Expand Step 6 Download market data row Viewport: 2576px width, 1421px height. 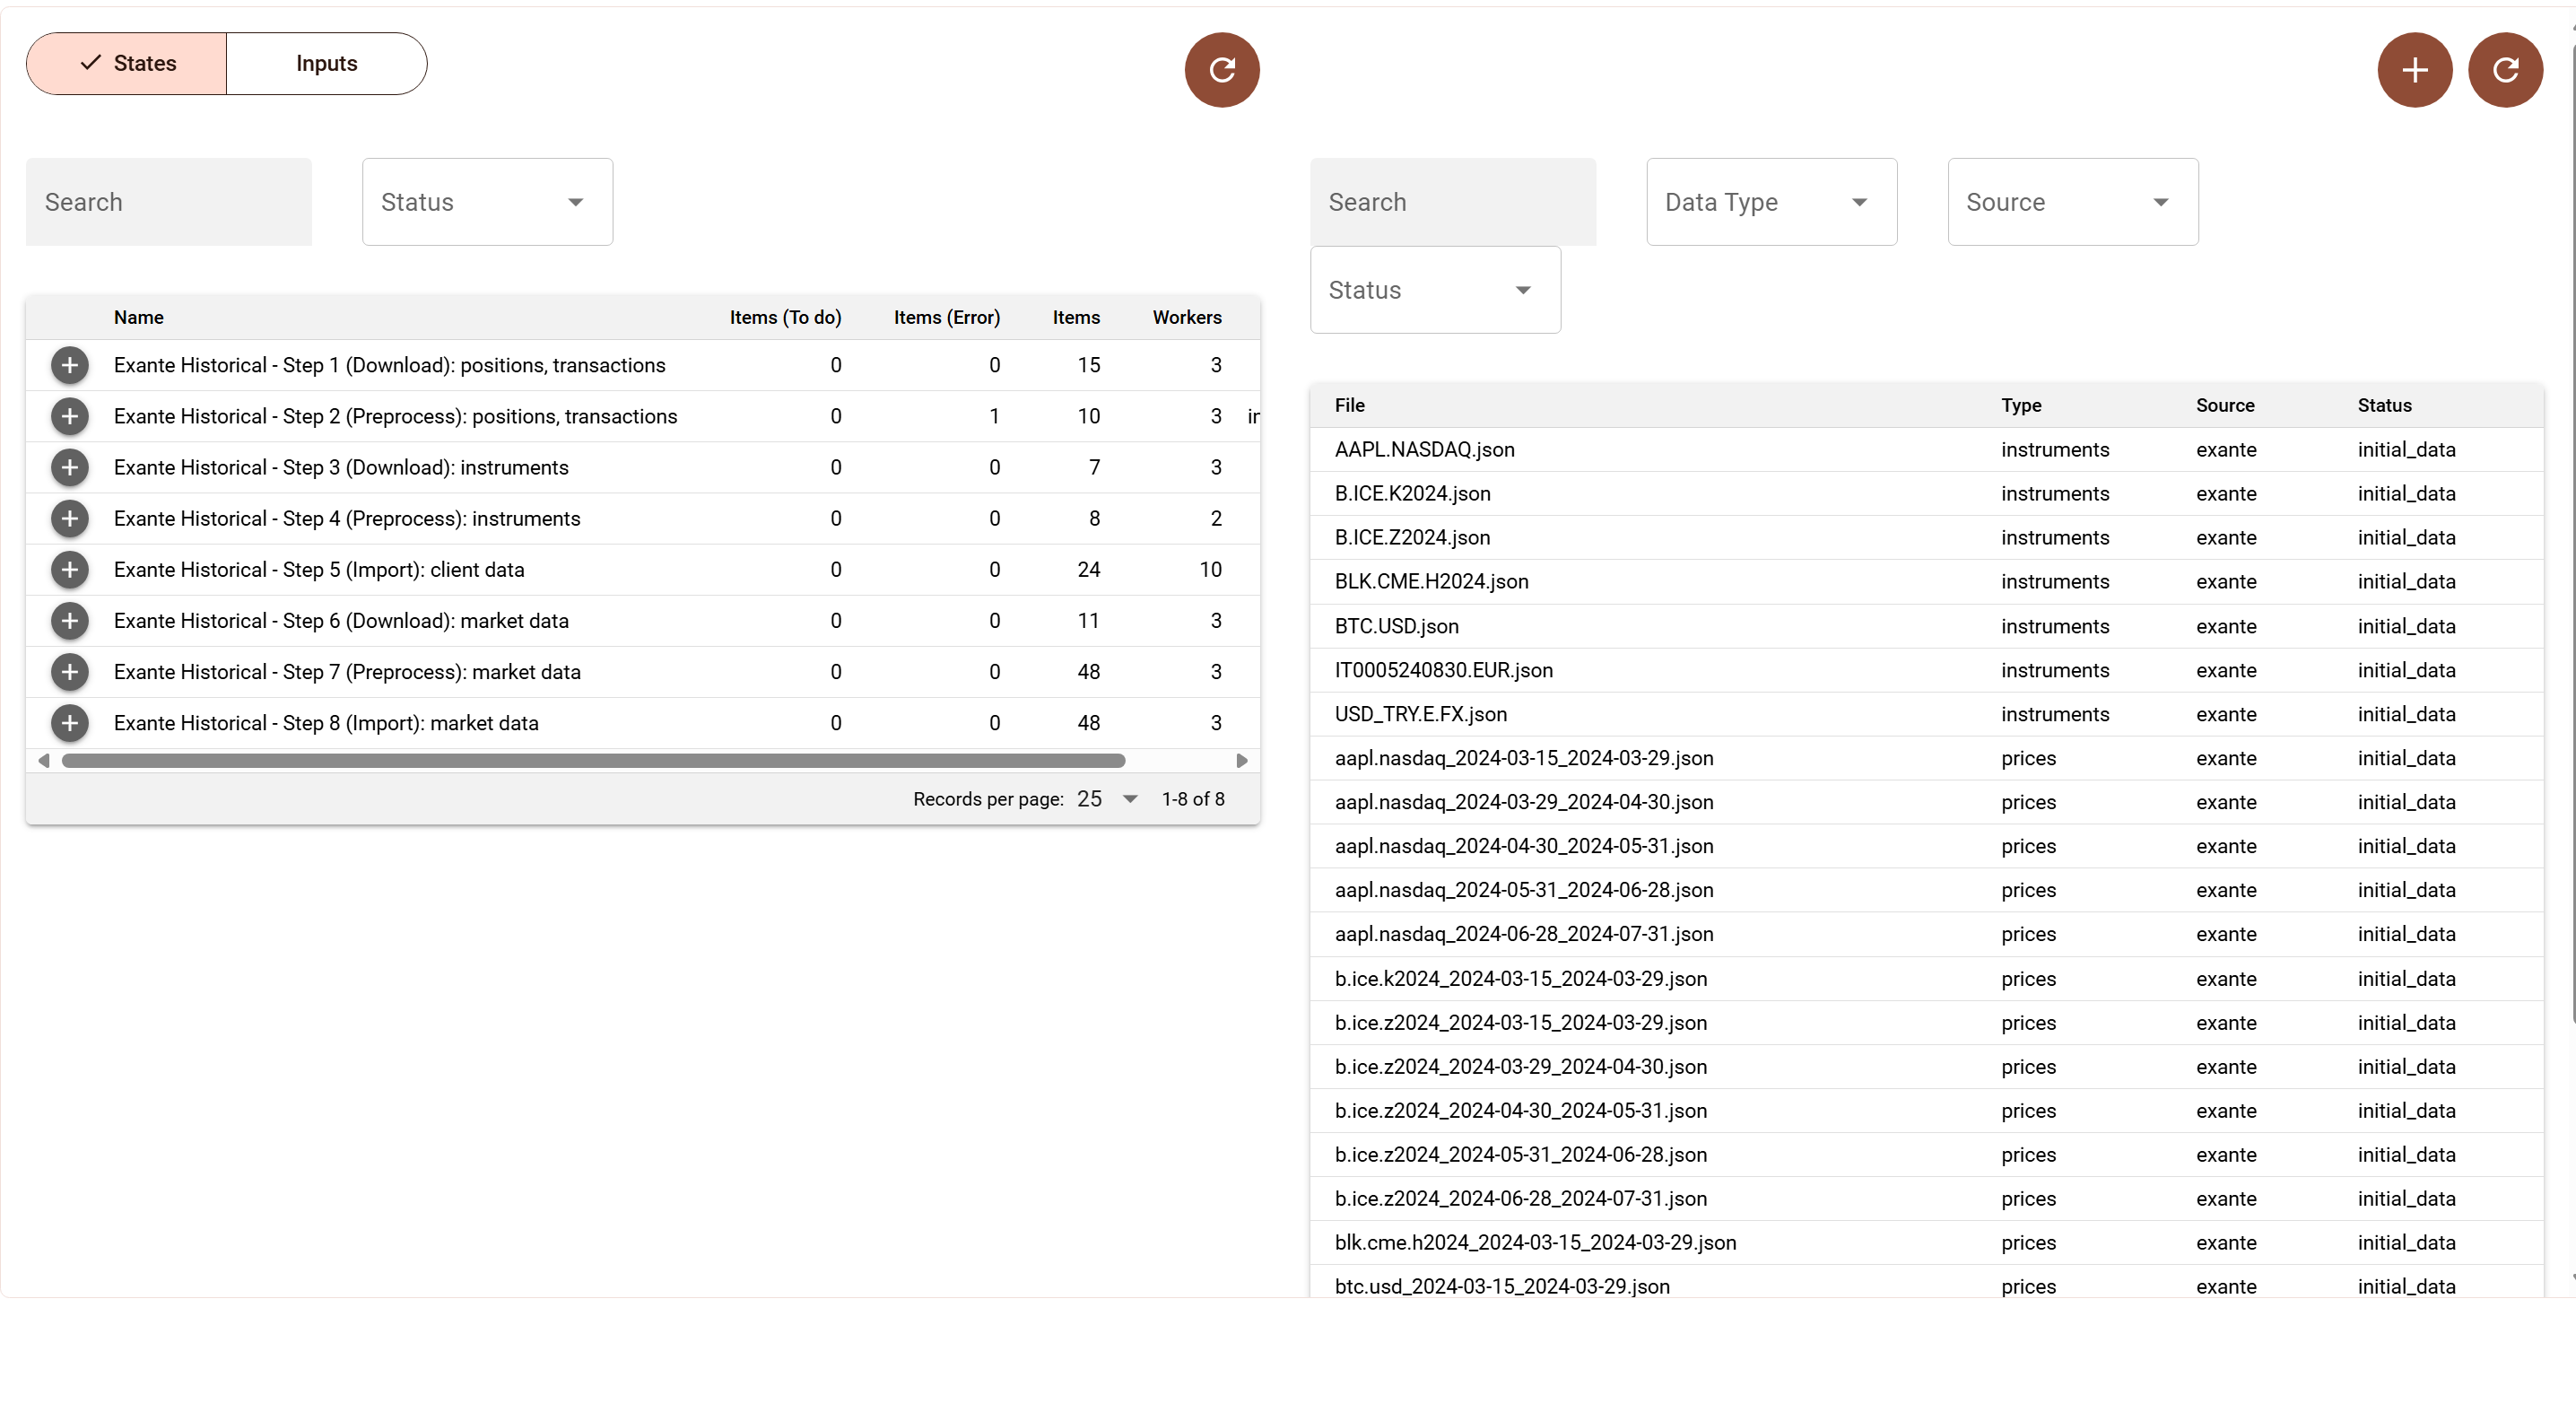70,621
